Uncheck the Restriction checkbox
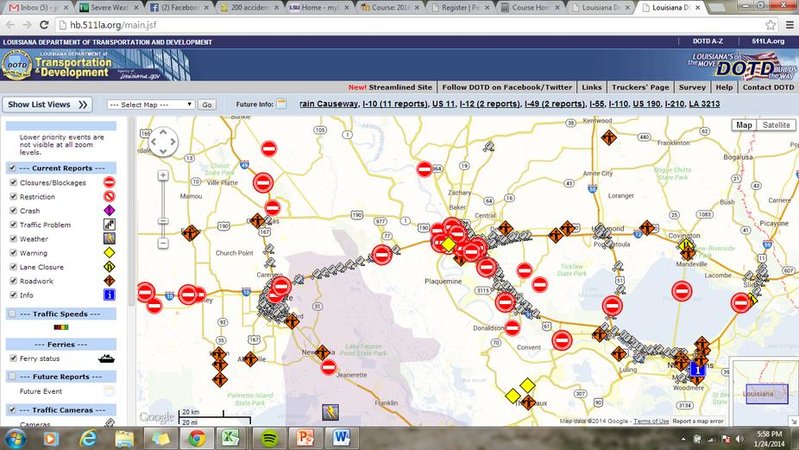 (x=14, y=196)
